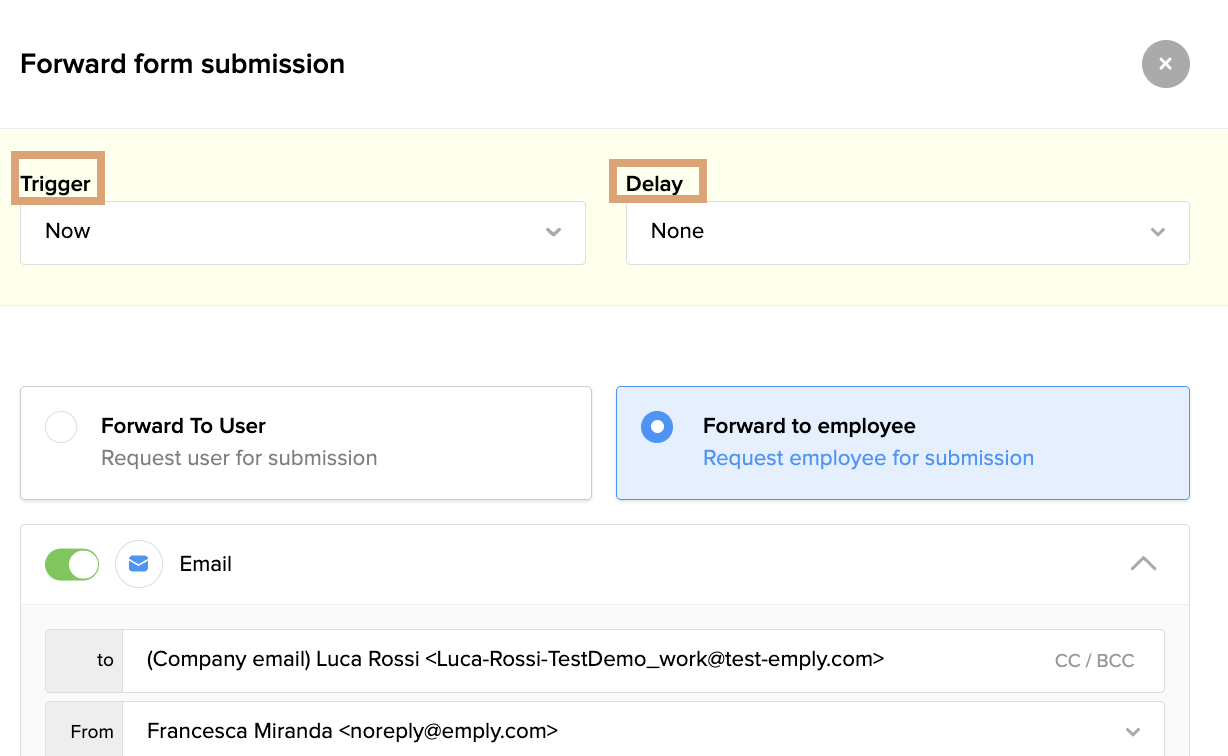Image resolution: width=1228 pixels, height=756 pixels.
Task: Select the Forward to employee radio button
Action: (x=657, y=427)
